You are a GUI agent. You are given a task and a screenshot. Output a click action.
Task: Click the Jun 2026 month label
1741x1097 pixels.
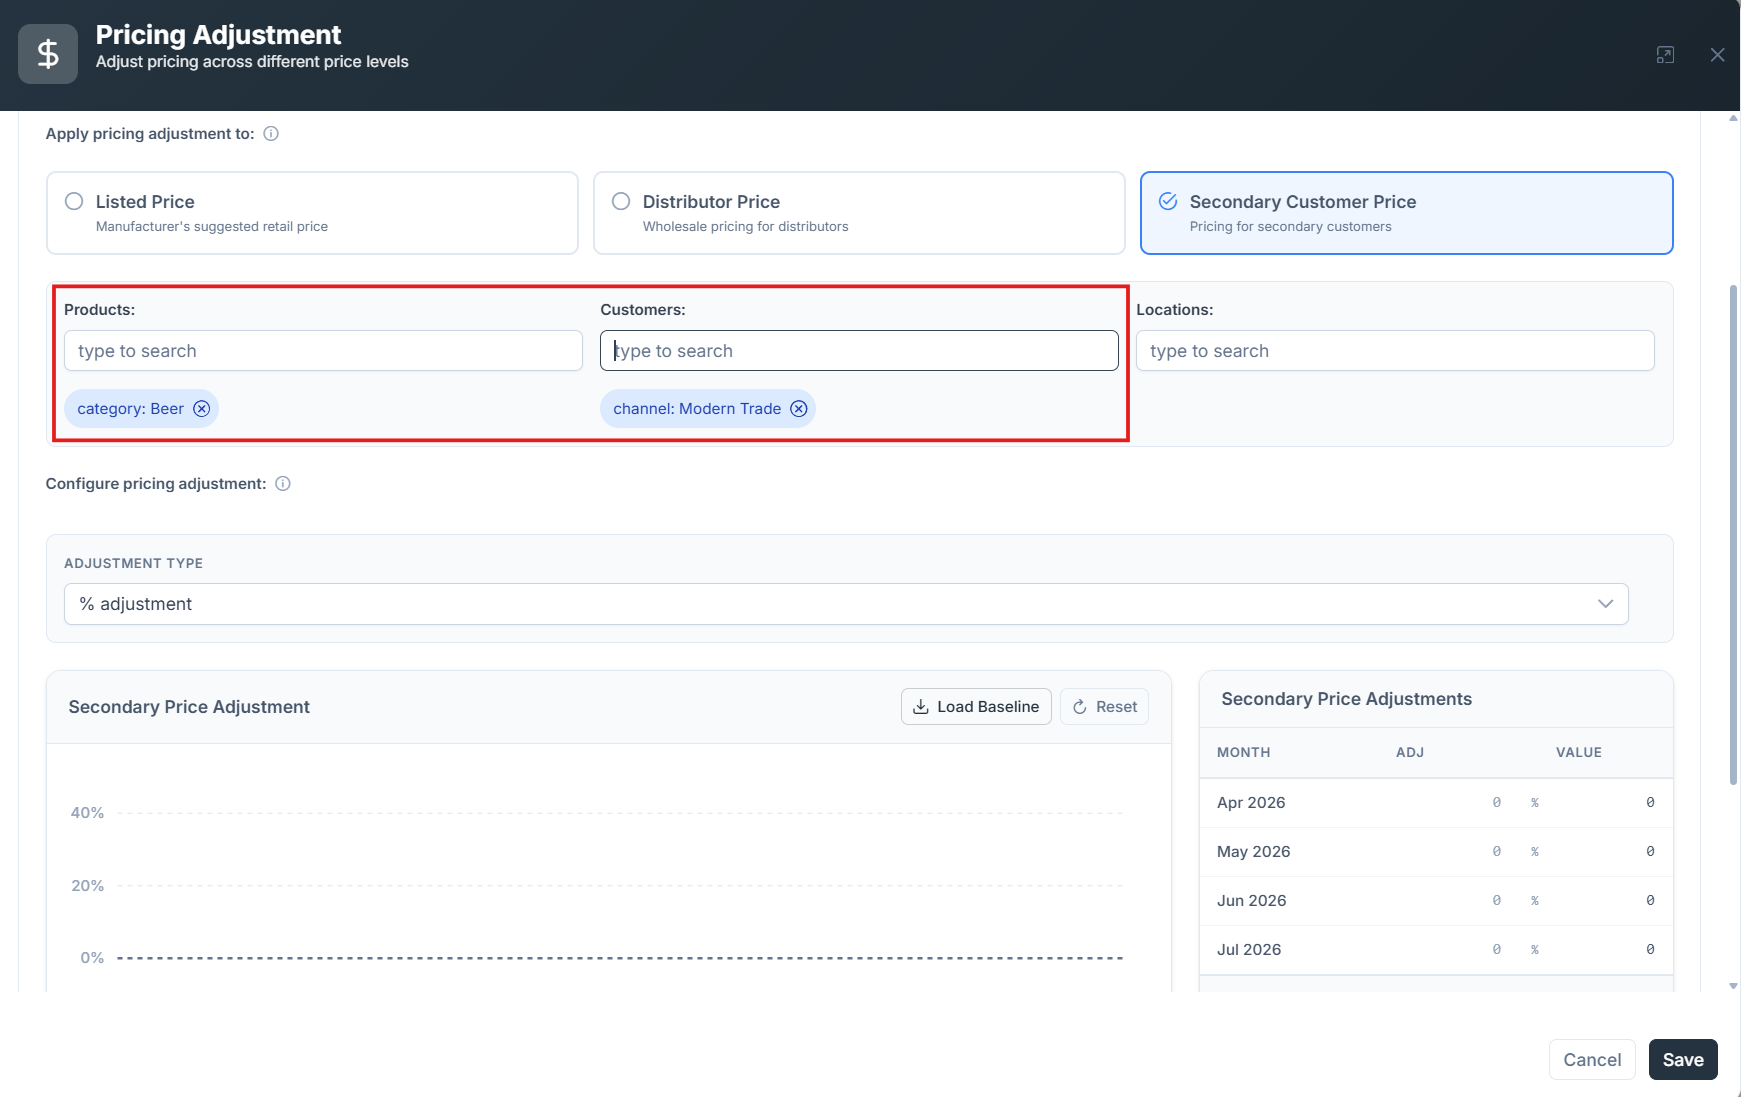(x=1251, y=901)
